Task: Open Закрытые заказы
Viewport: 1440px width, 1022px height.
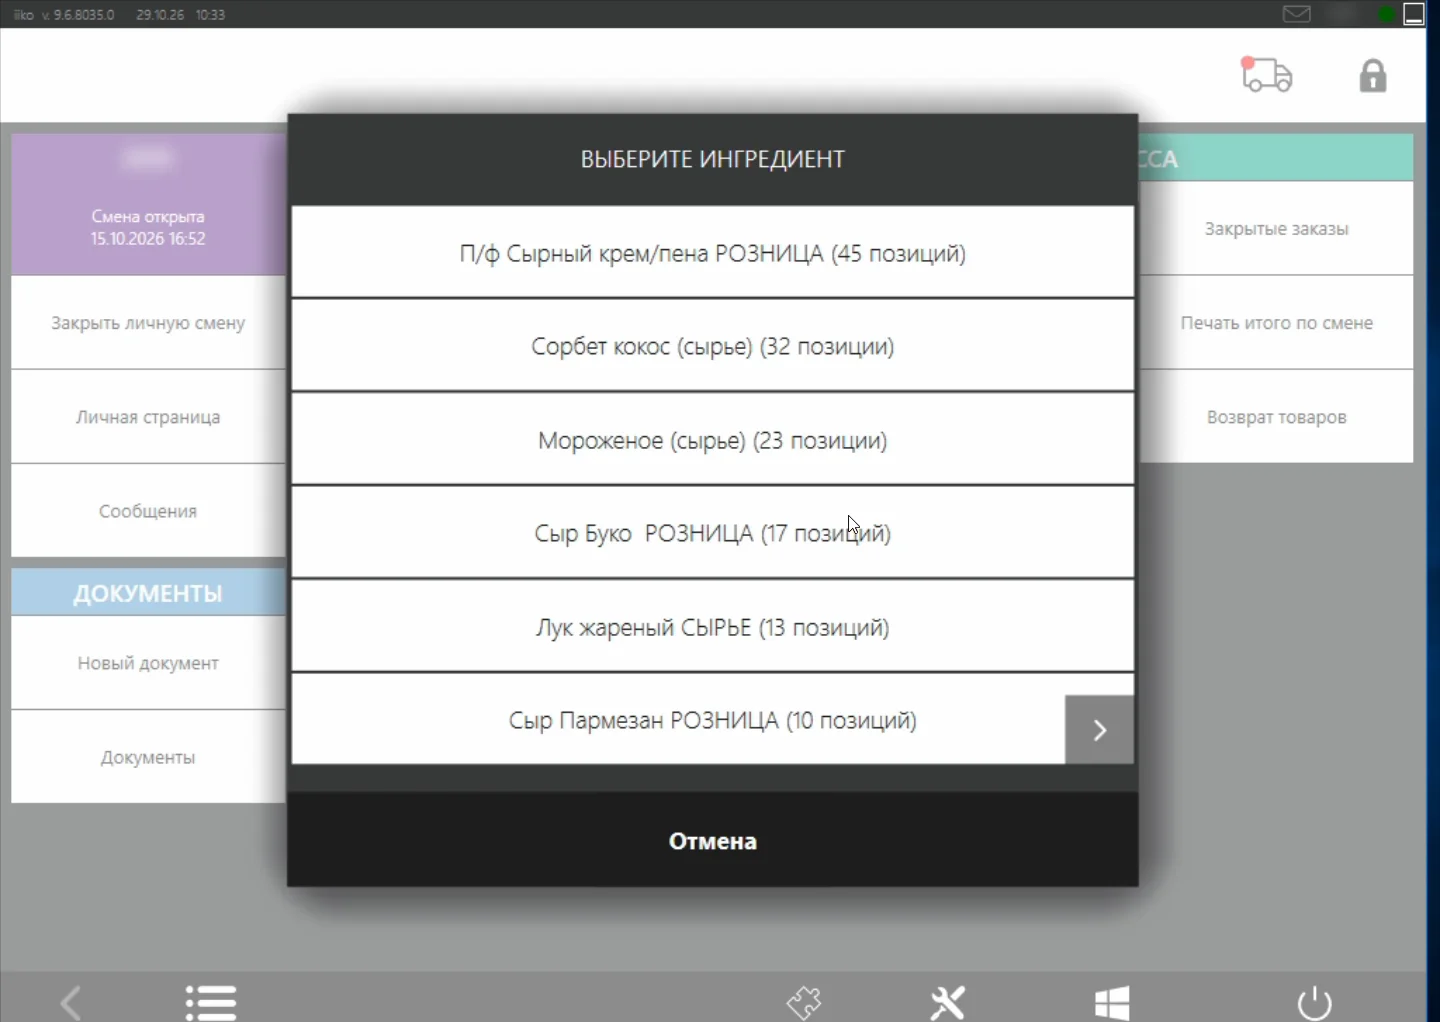Action: coord(1276,229)
